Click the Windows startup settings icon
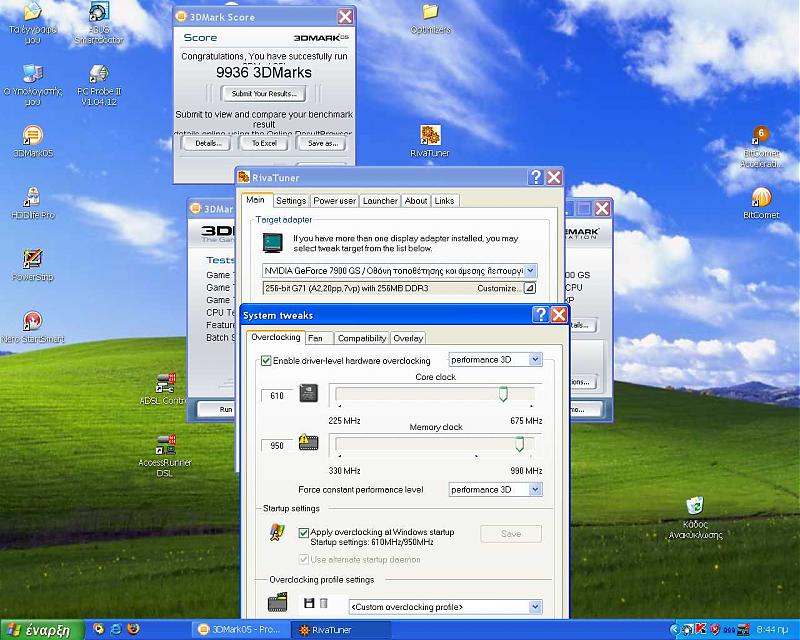Image resolution: width=800 pixels, height=640 pixels. pyautogui.click(x=277, y=532)
